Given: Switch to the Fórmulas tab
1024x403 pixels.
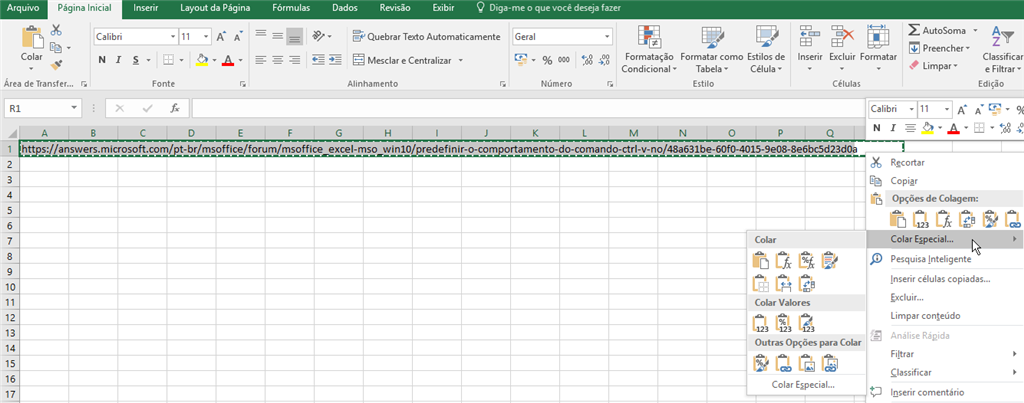Looking at the screenshot, I should (291, 8).
